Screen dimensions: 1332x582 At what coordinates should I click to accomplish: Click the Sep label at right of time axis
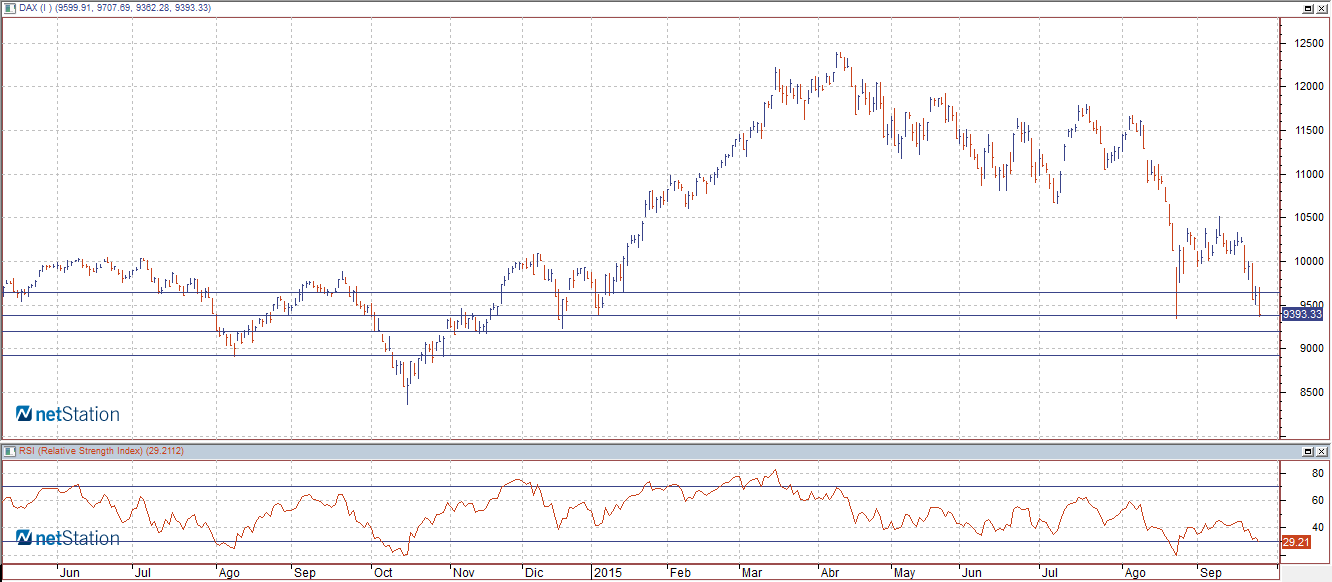[x=1212, y=574]
